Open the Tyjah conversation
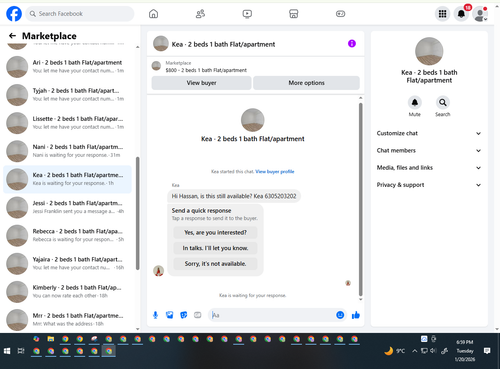 pyautogui.click(x=68, y=95)
